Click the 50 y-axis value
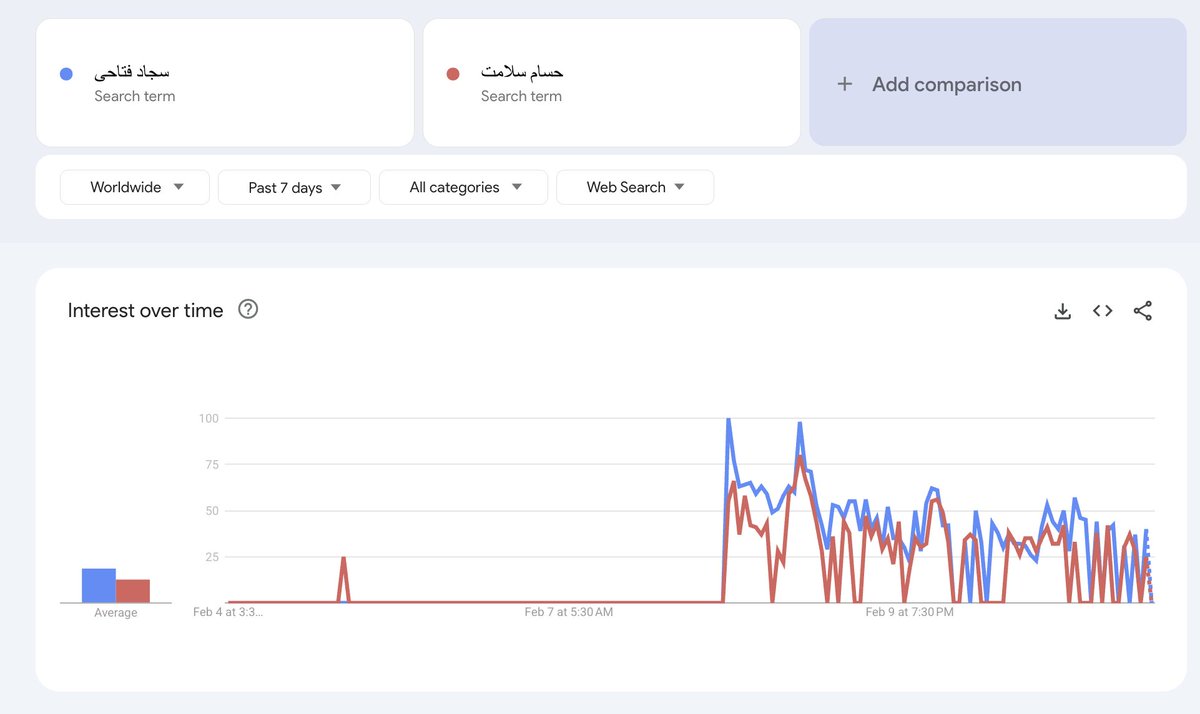1200x714 pixels. click(x=211, y=511)
